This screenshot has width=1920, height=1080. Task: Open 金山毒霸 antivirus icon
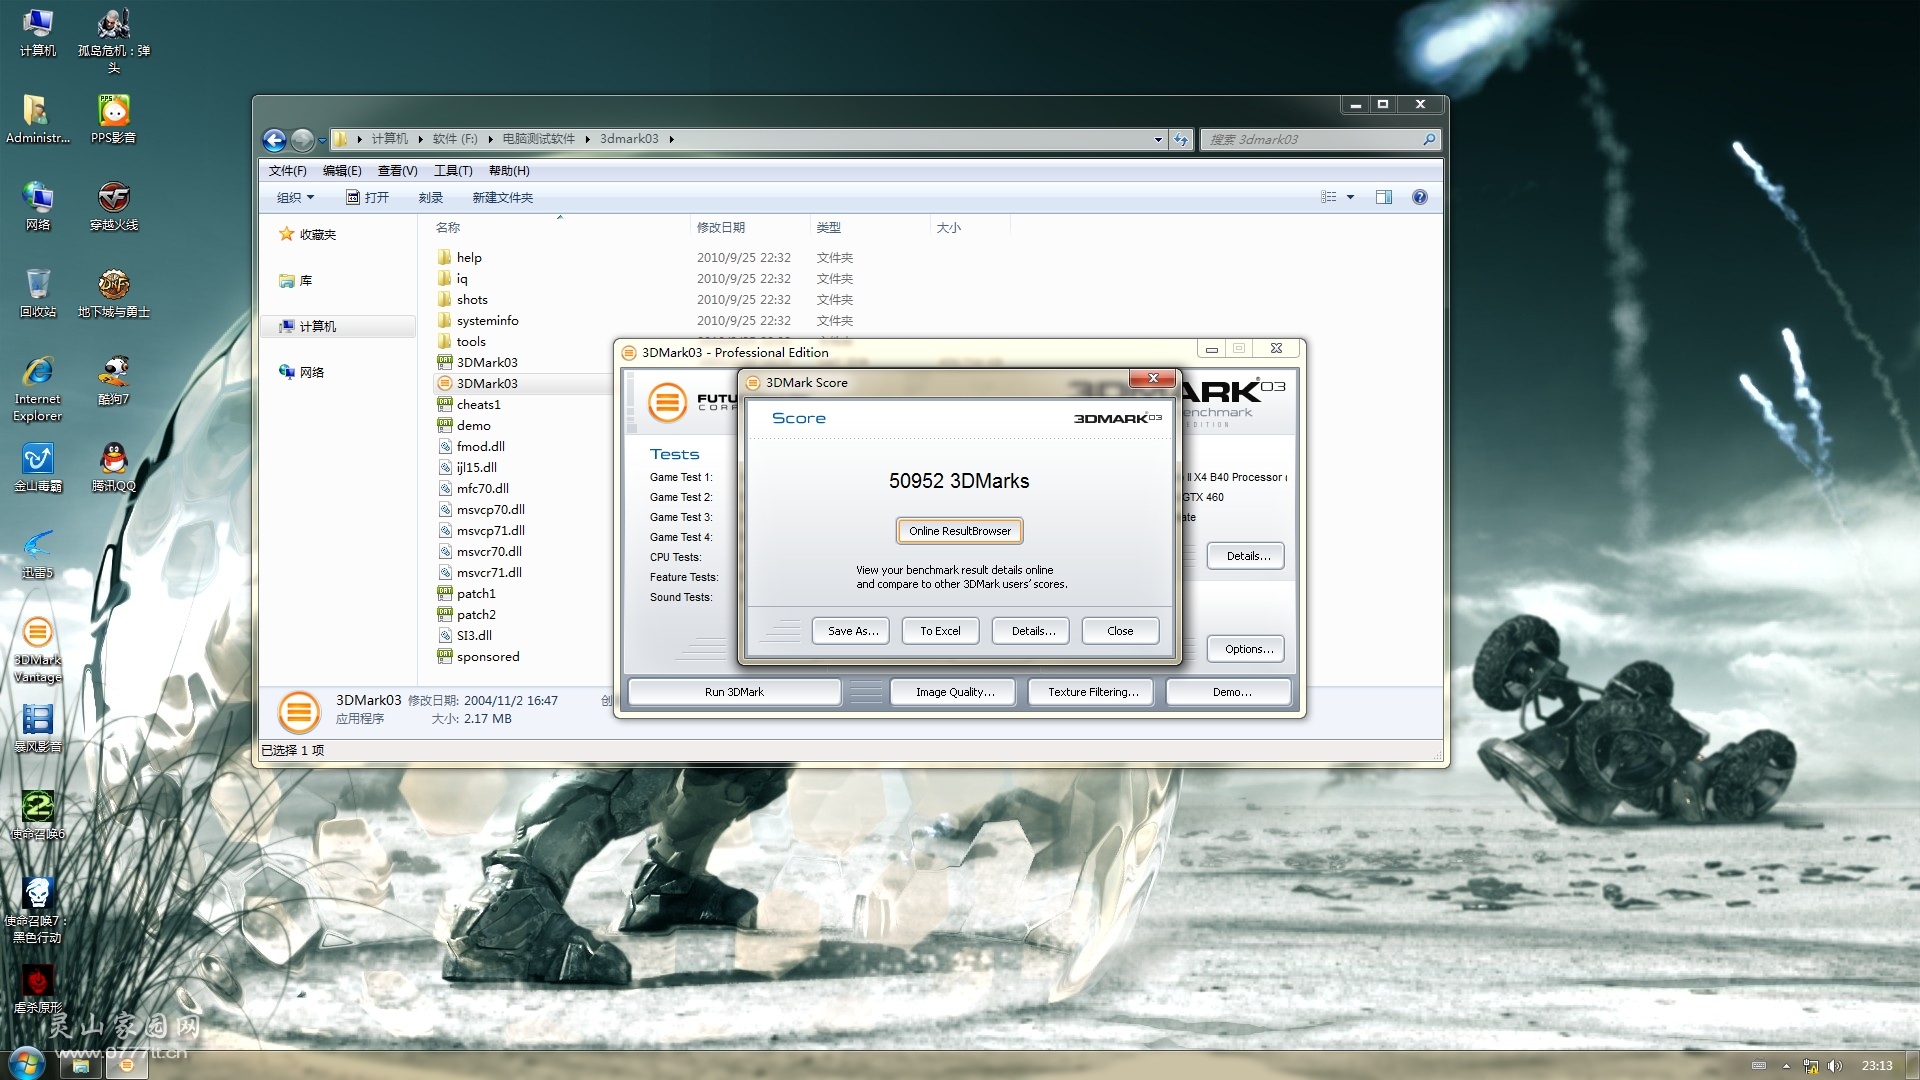(x=37, y=467)
